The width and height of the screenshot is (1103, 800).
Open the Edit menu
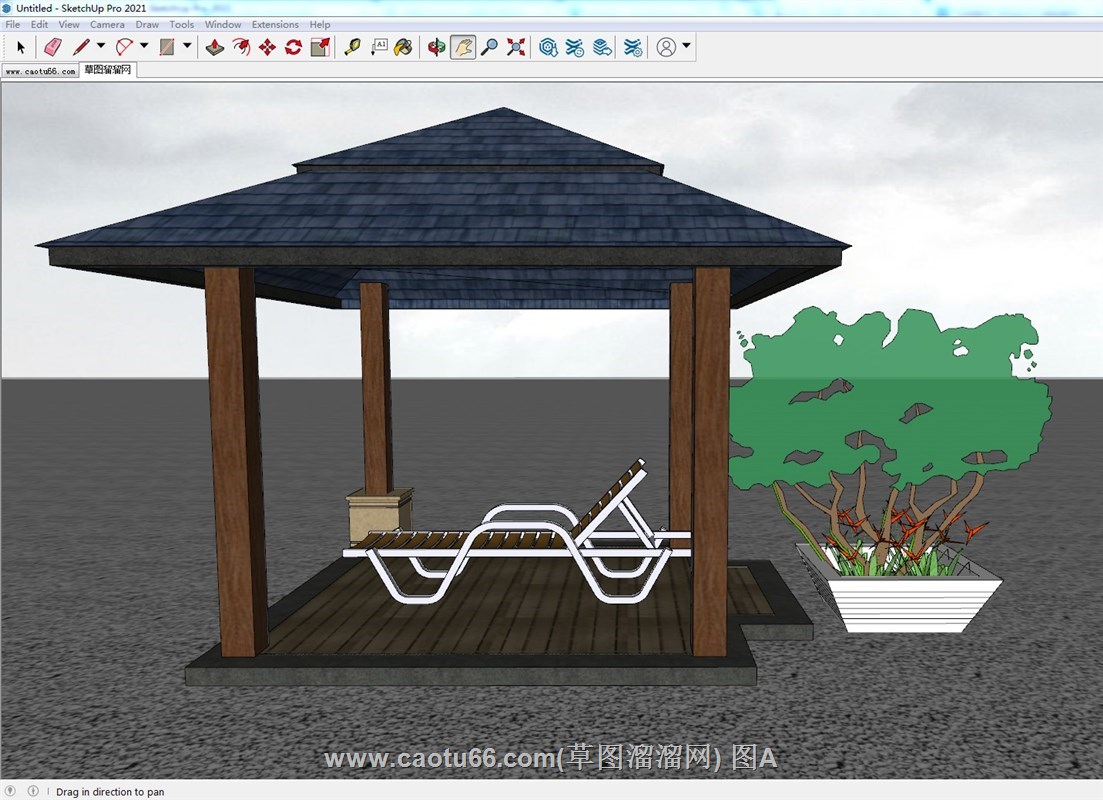(39, 24)
